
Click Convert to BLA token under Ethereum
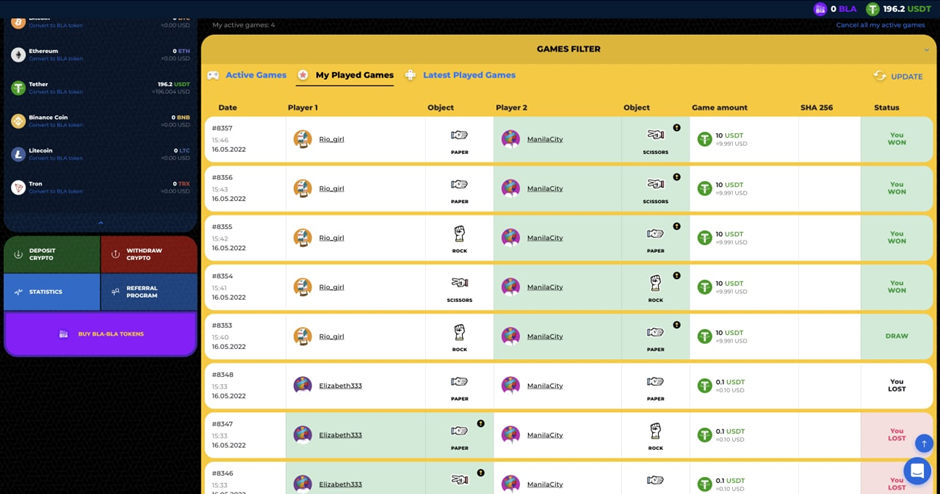(x=56, y=59)
